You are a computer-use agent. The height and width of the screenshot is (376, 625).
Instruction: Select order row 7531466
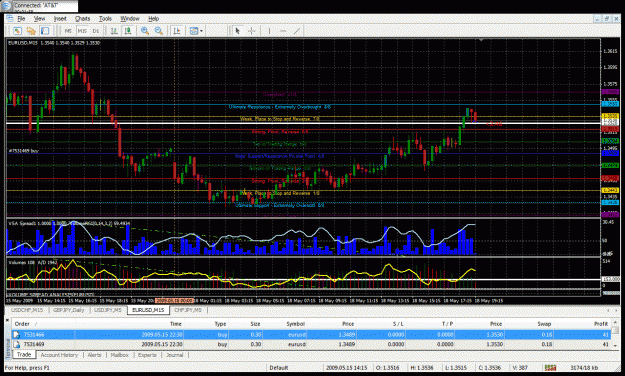click(x=311, y=335)
